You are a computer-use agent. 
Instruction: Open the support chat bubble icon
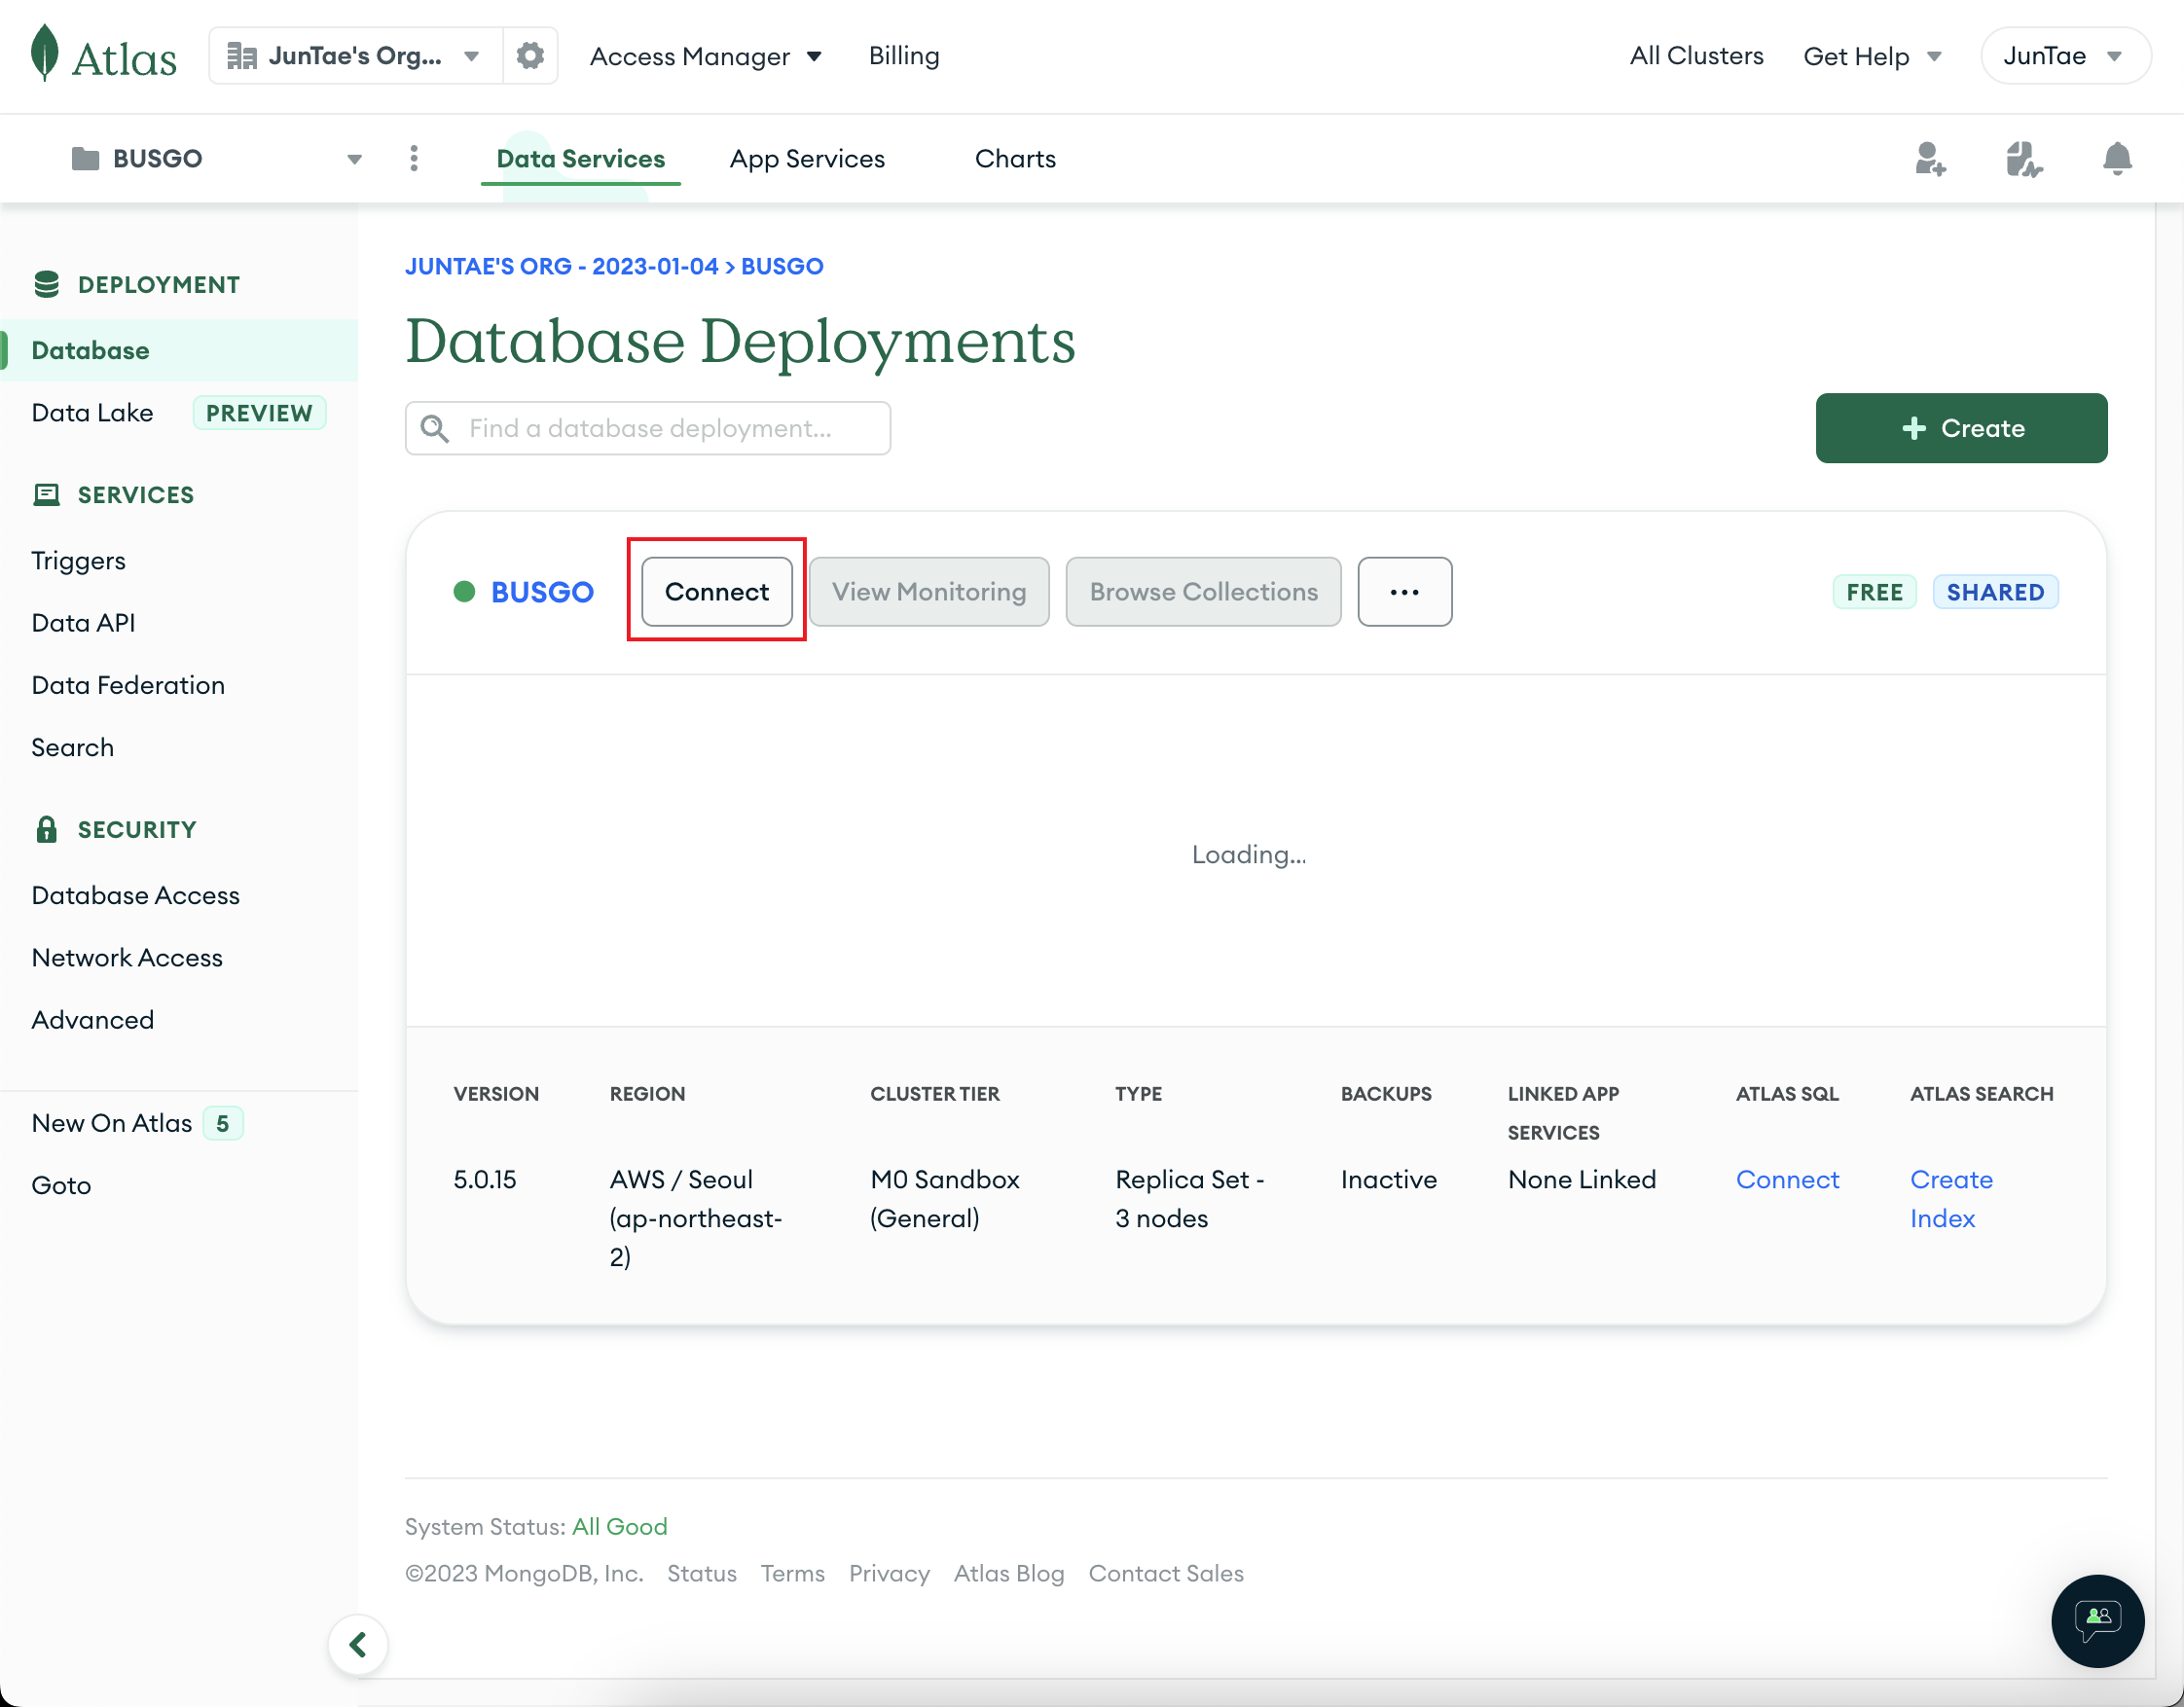coord(2096,1619)
